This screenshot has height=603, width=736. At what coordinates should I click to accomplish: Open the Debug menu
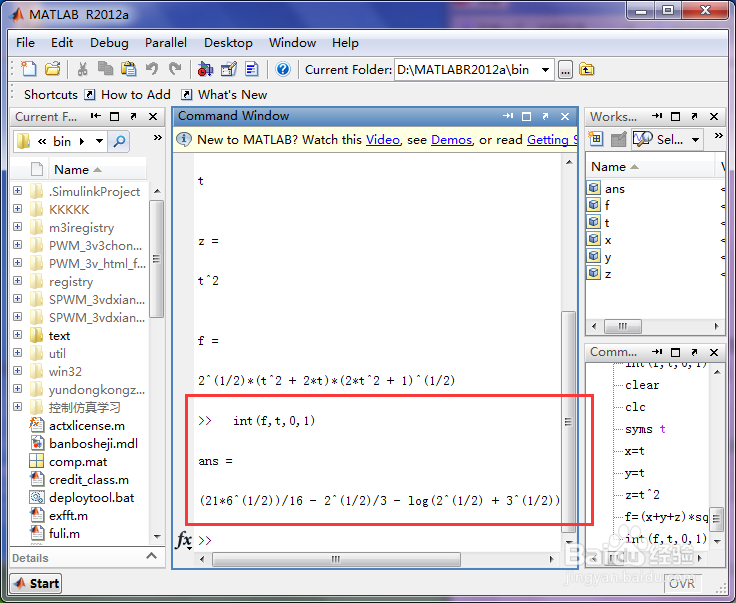[x=109, y=43]
